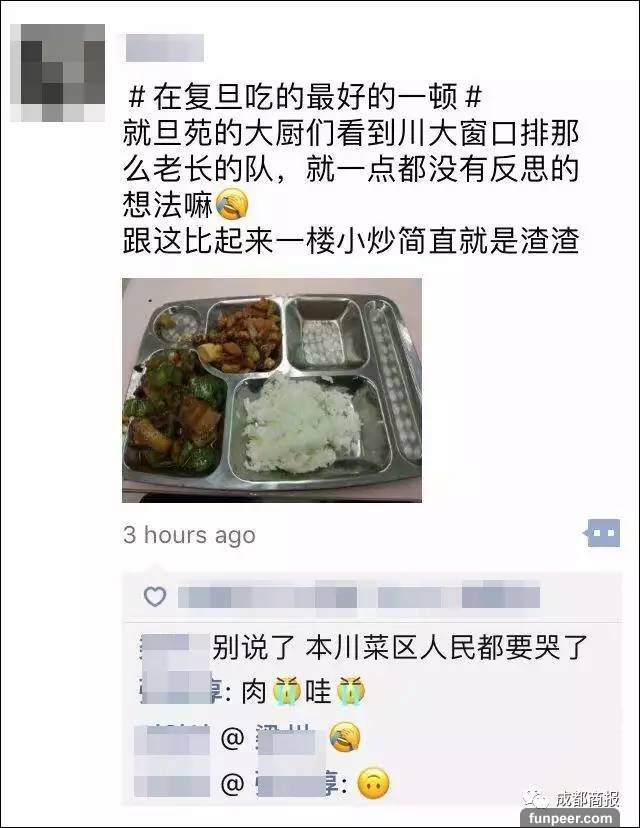This screenshot has width=640, height=828.
Task: Select post text line '跟这比起来一楼小炒简直就是渣渣'
Action: coord(351,240)
